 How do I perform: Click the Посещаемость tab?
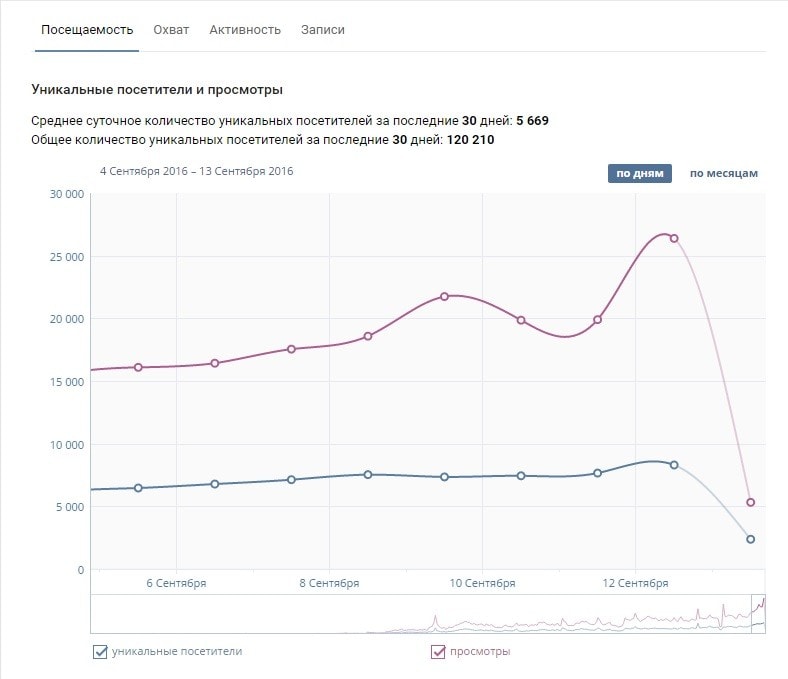87,30
